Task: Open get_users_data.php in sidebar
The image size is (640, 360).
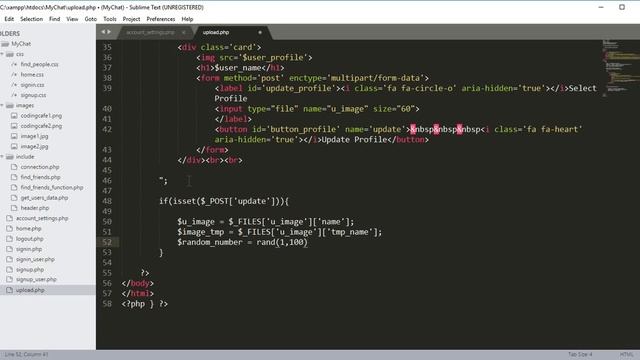Action: (44, 198)
